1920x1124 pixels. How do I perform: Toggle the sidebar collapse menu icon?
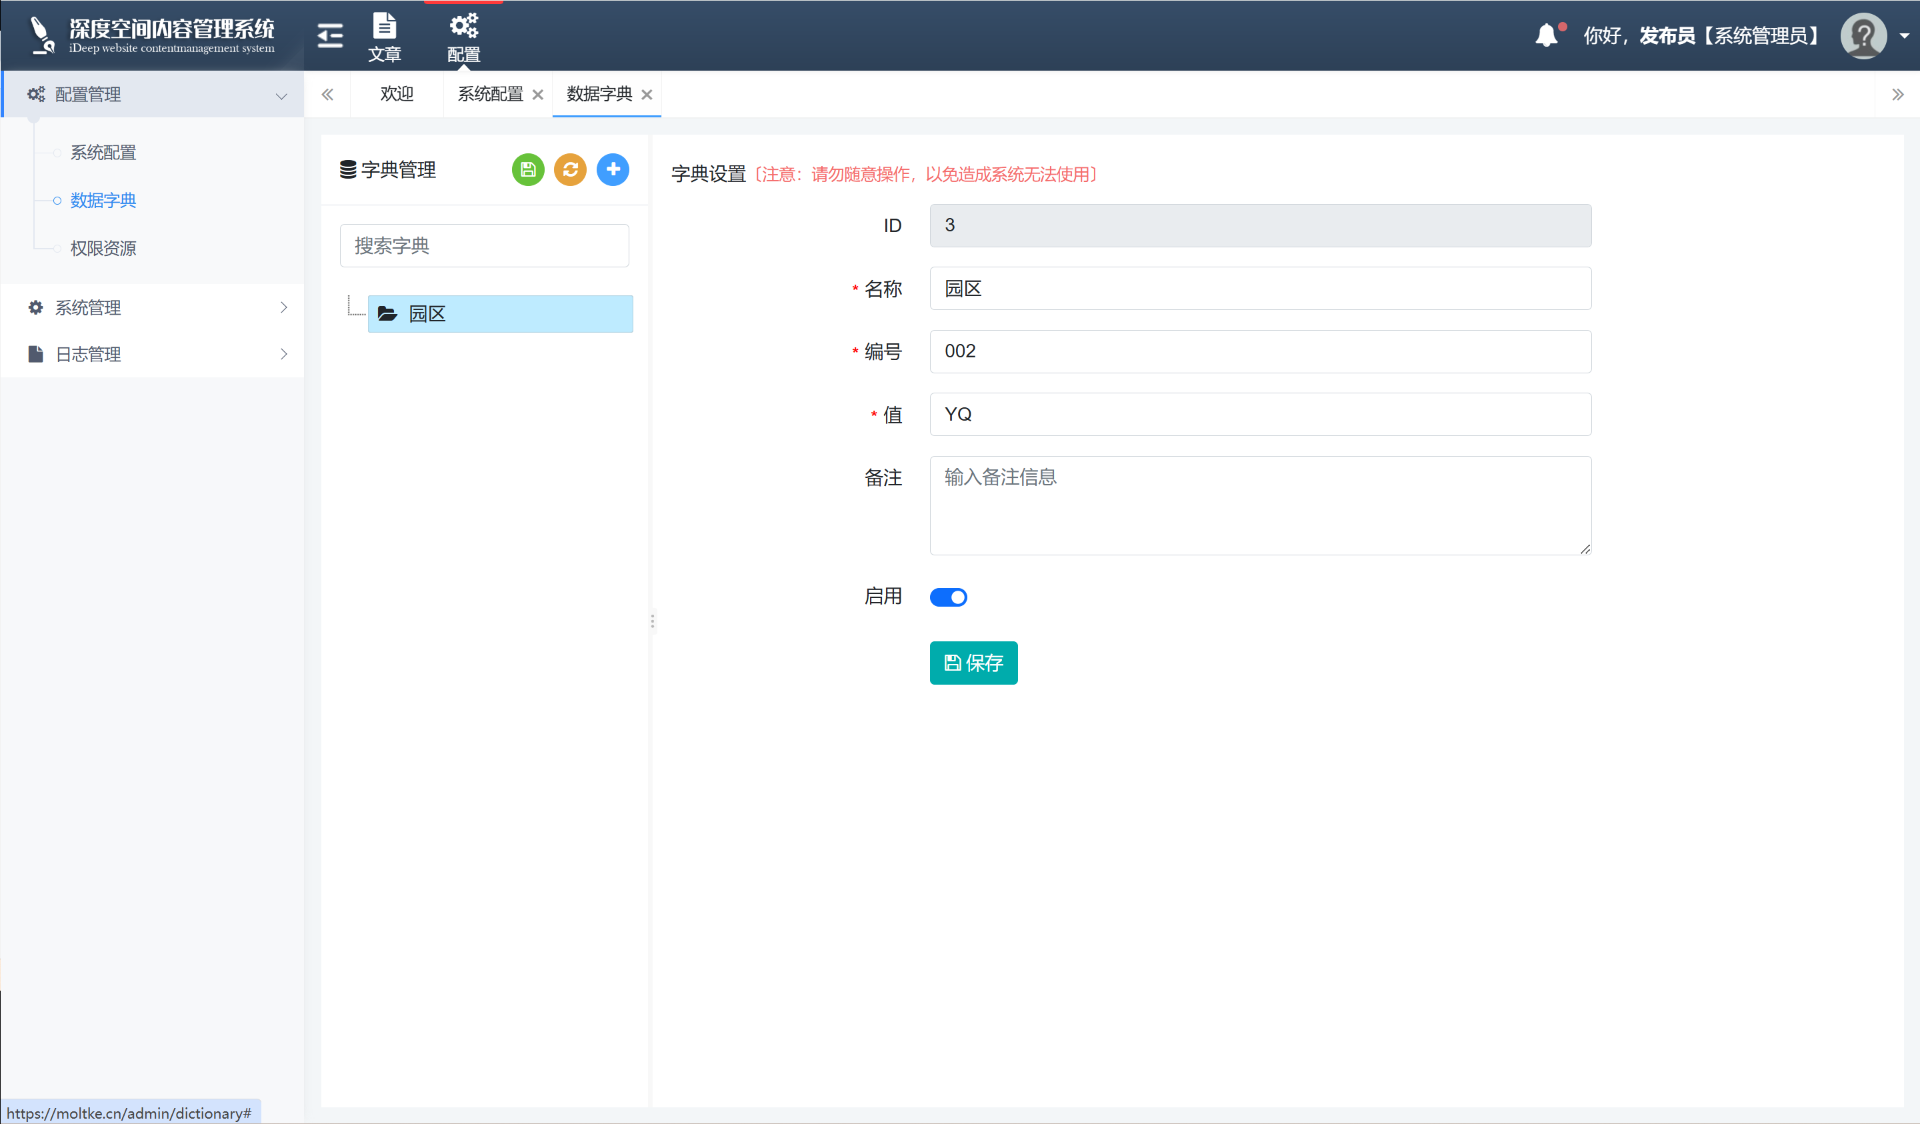point(330,36)
